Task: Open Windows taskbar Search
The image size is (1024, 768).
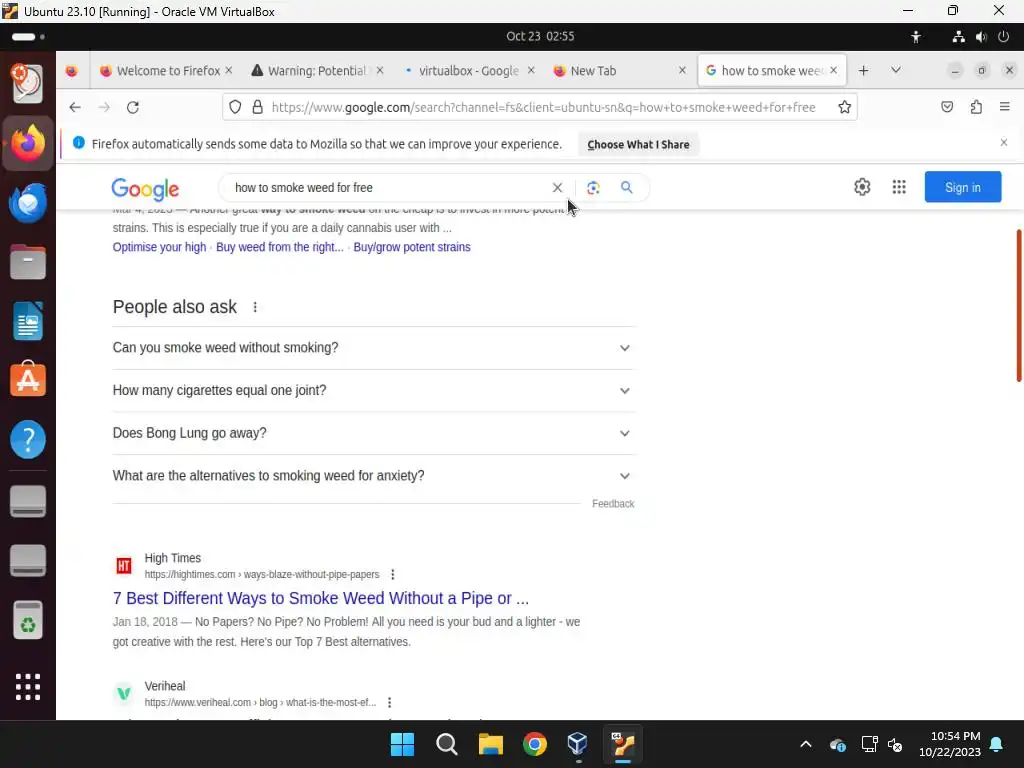Action: [447, 744]
